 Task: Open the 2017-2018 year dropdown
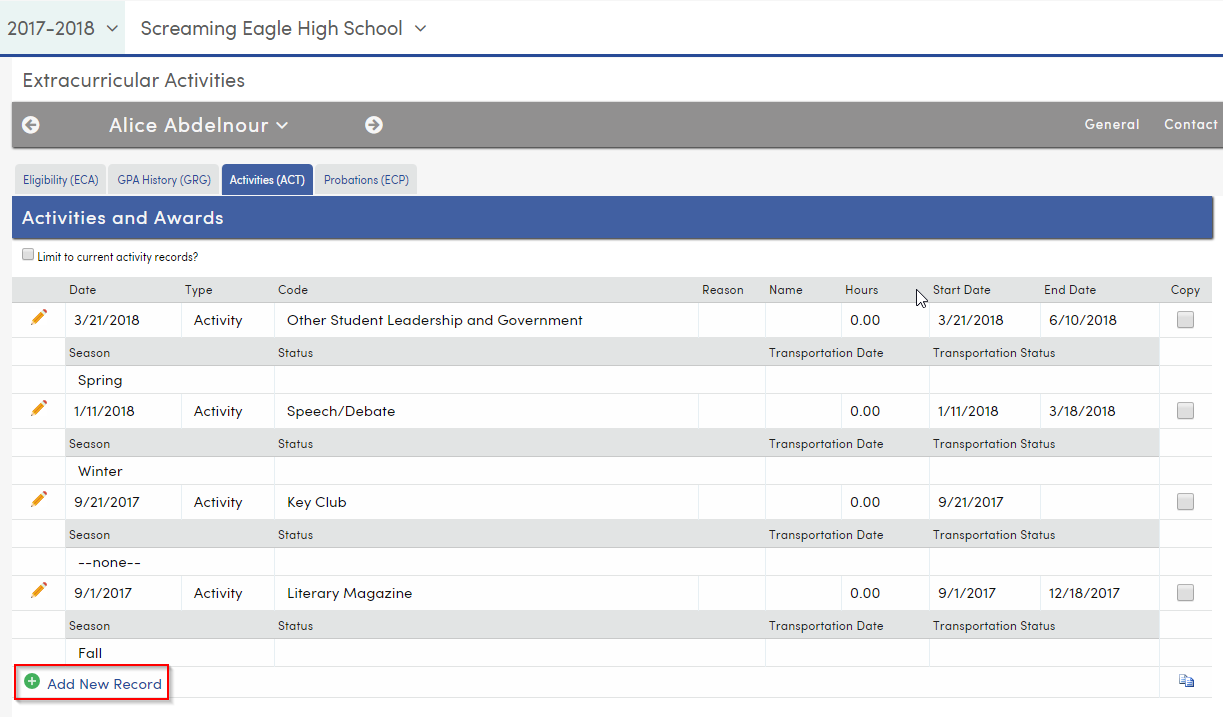(62, 28)
